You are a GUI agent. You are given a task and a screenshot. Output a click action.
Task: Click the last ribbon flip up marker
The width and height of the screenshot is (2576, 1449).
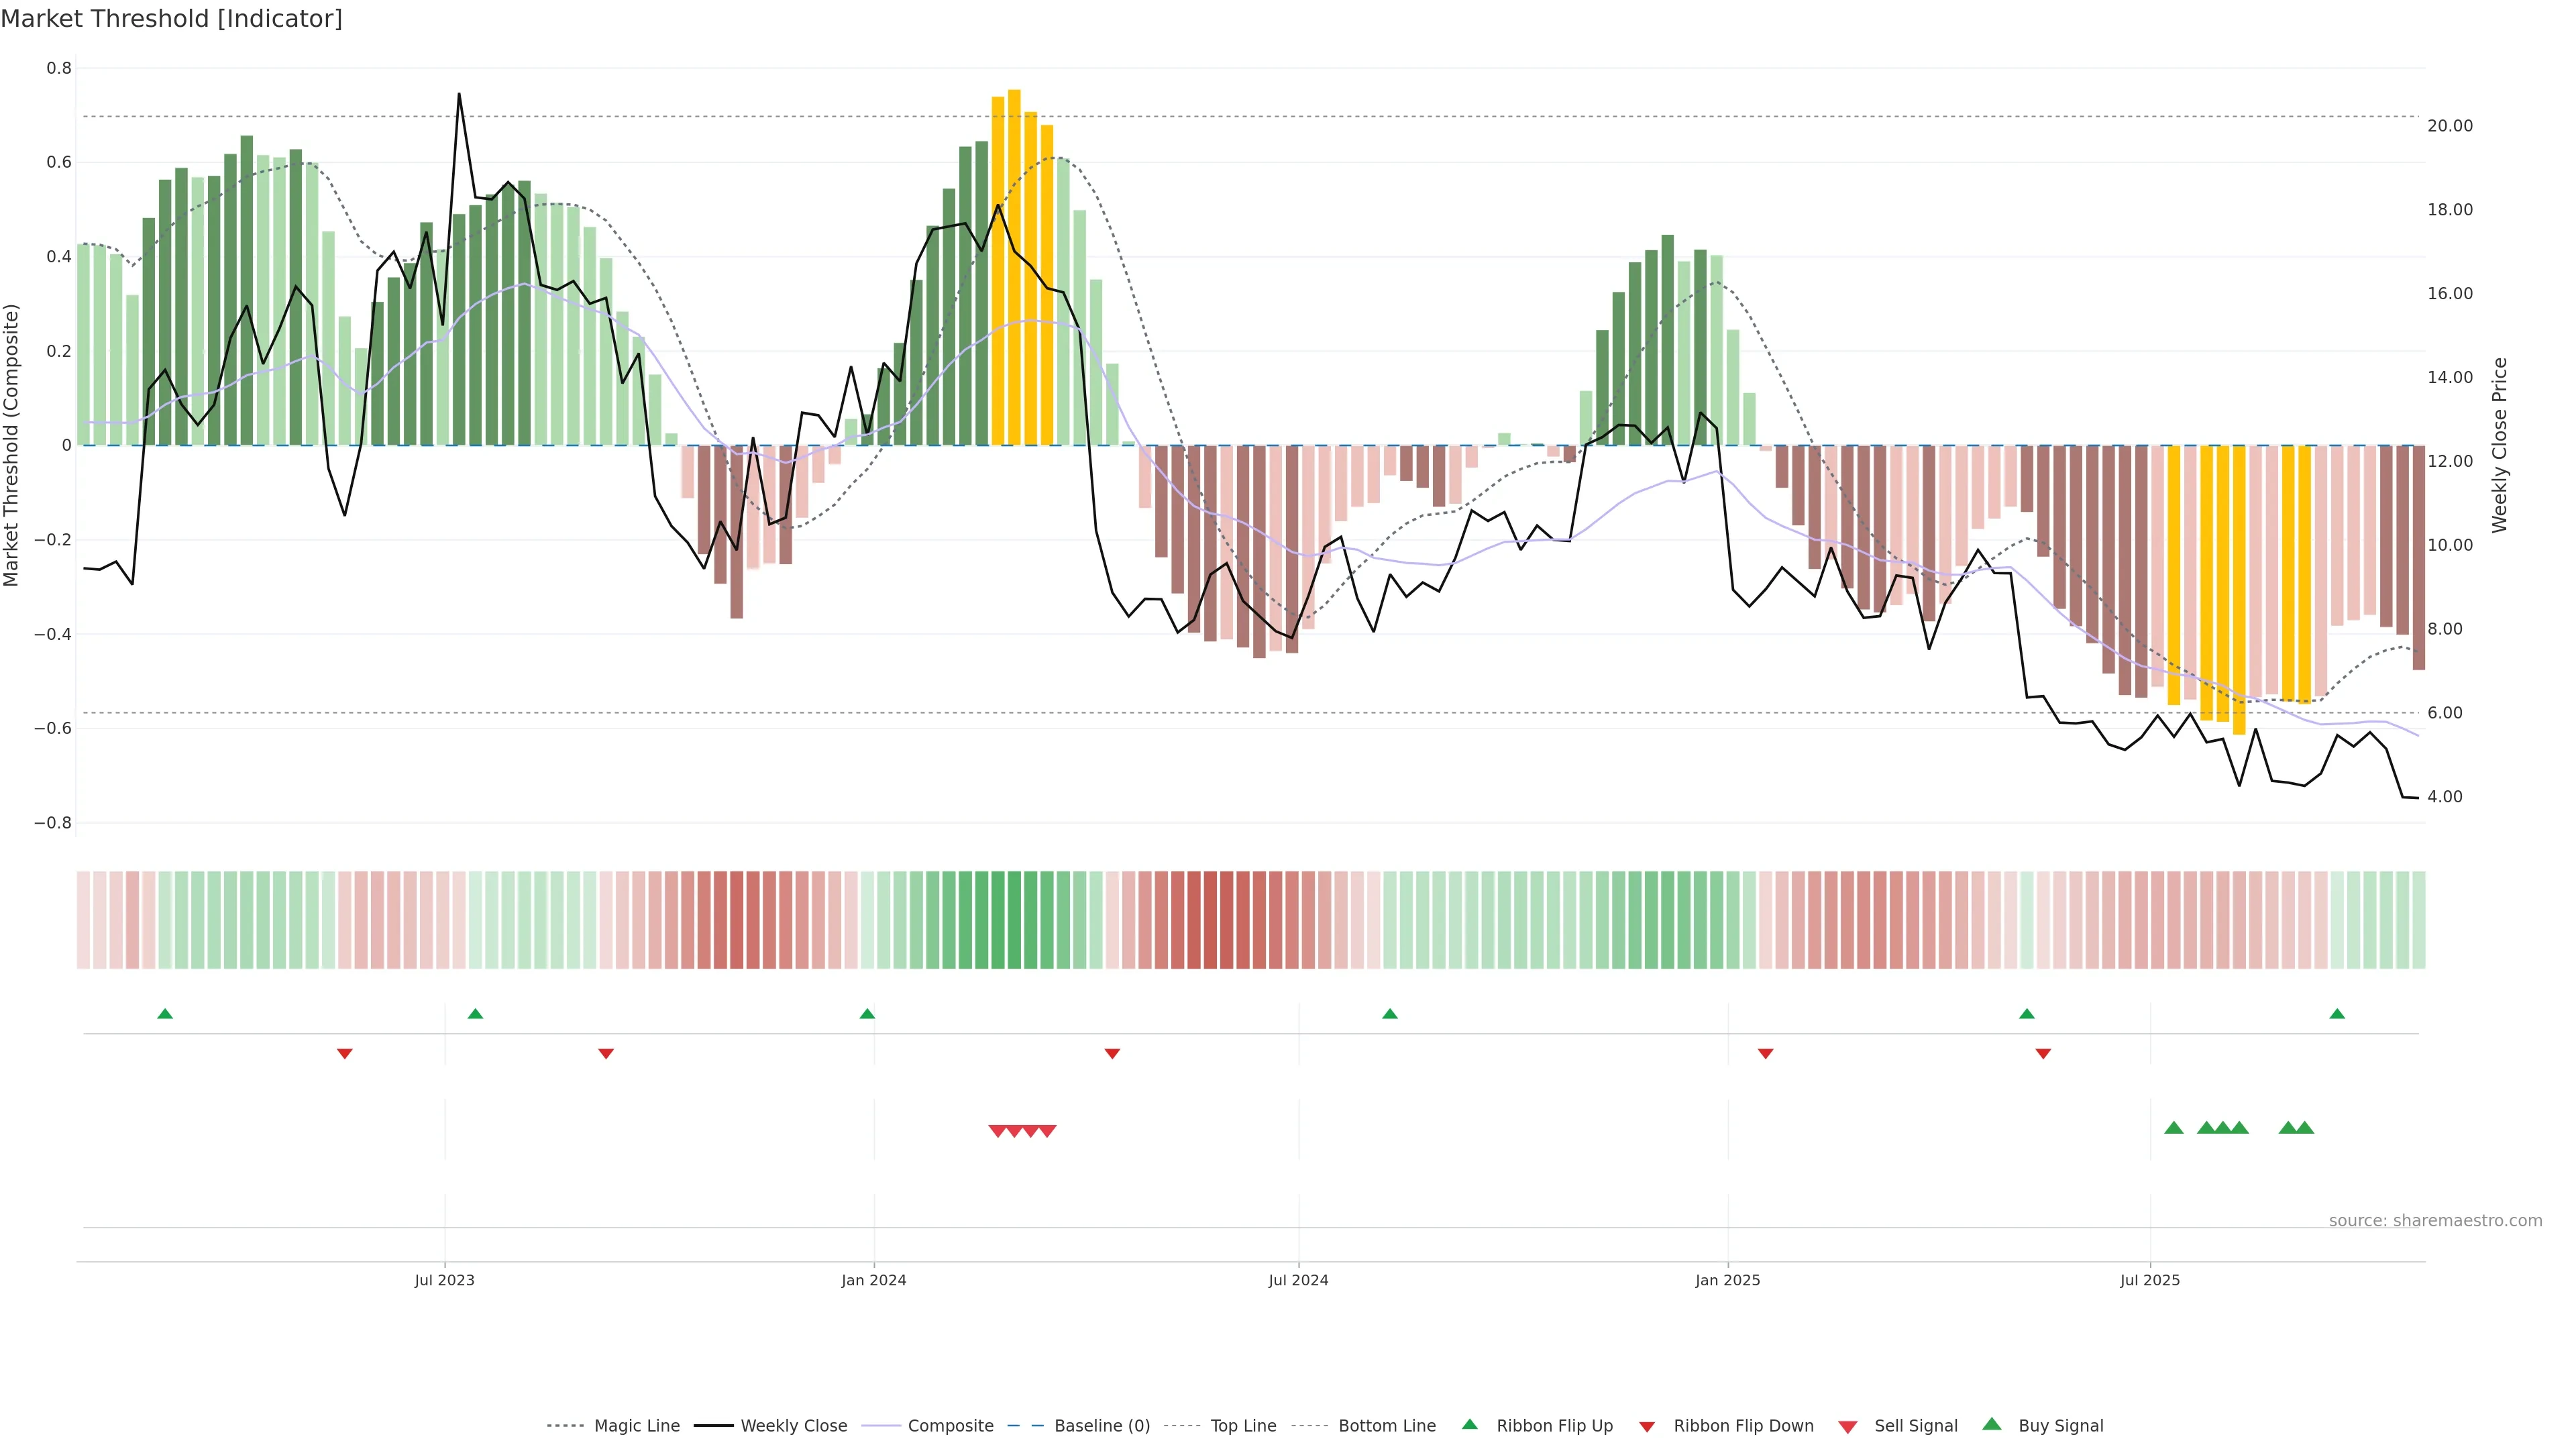(2337, 1014)
